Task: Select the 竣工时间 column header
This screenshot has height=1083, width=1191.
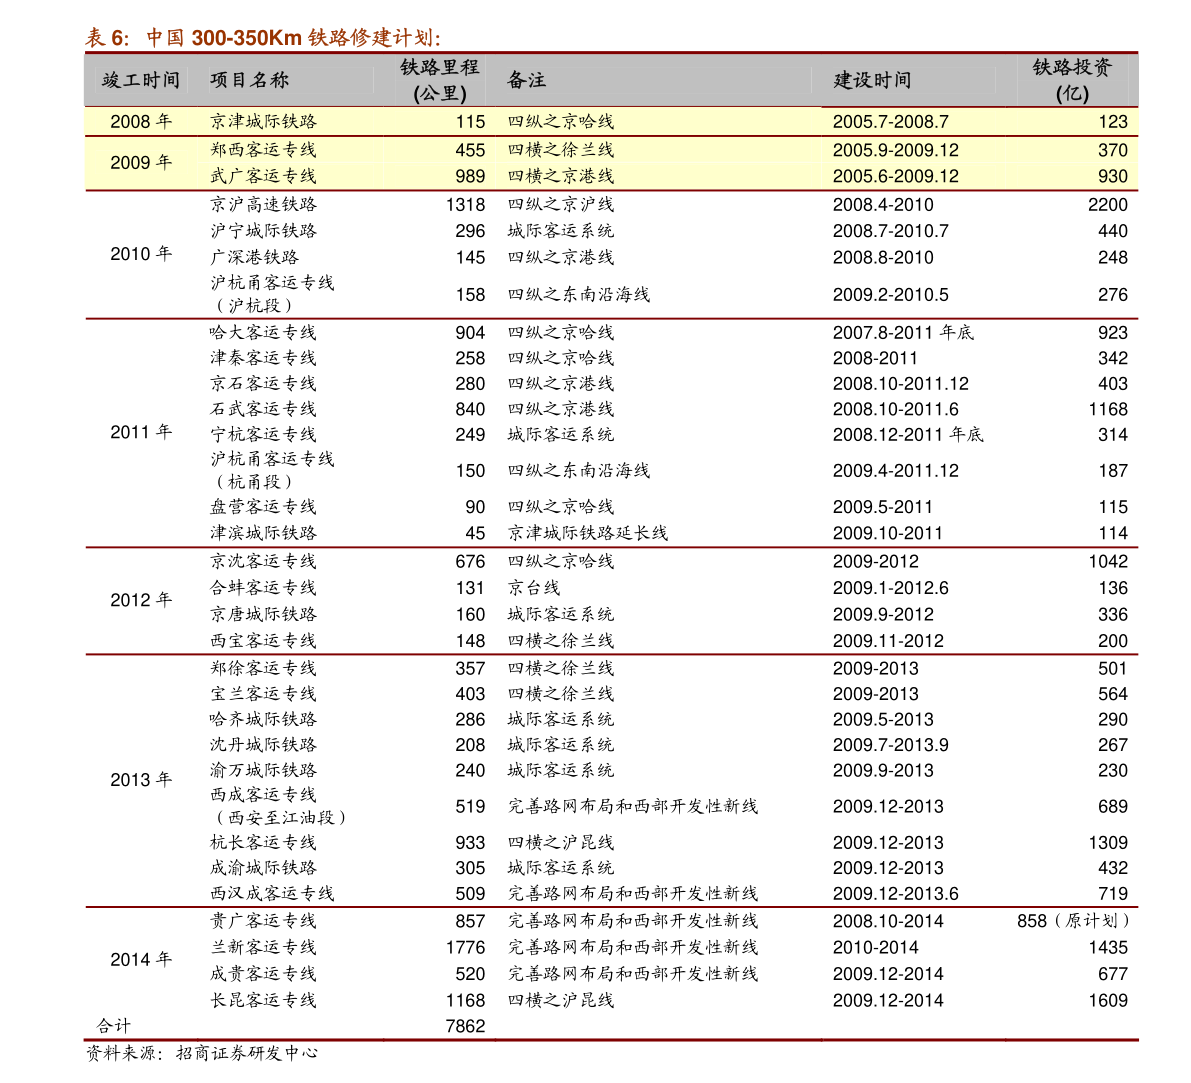Action: pyautogui.click(x=141, y=80)
